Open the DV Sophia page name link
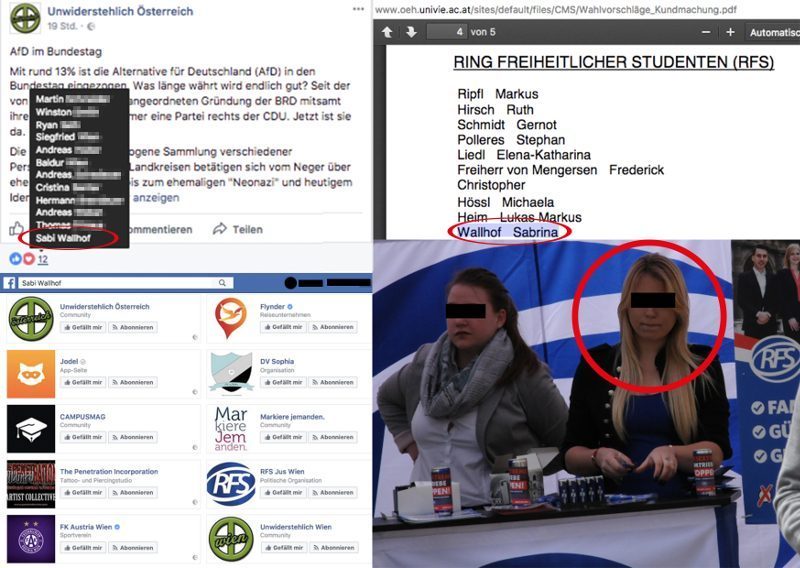 pos(277,361)
